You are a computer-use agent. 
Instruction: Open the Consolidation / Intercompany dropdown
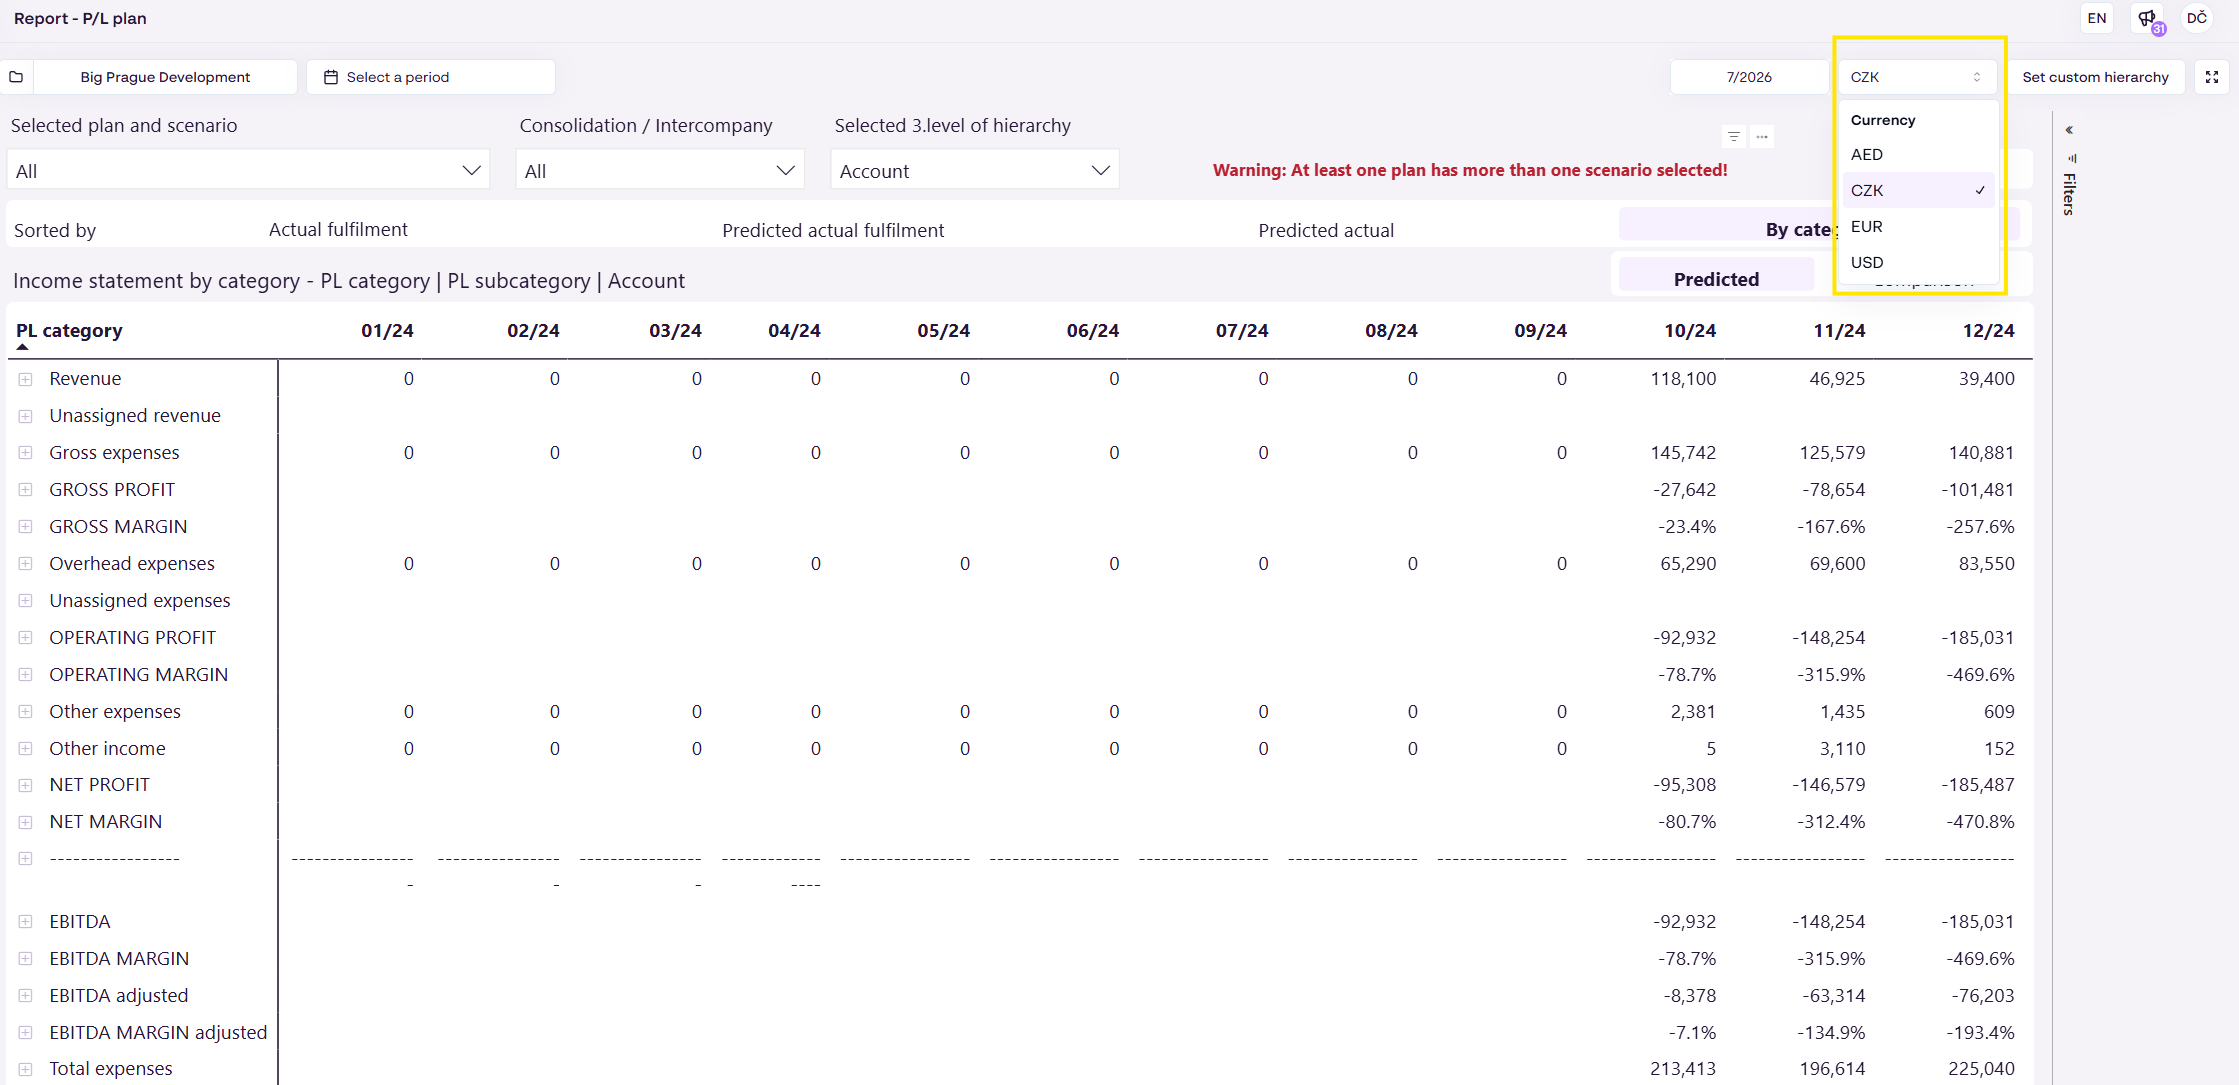(660, 171)
